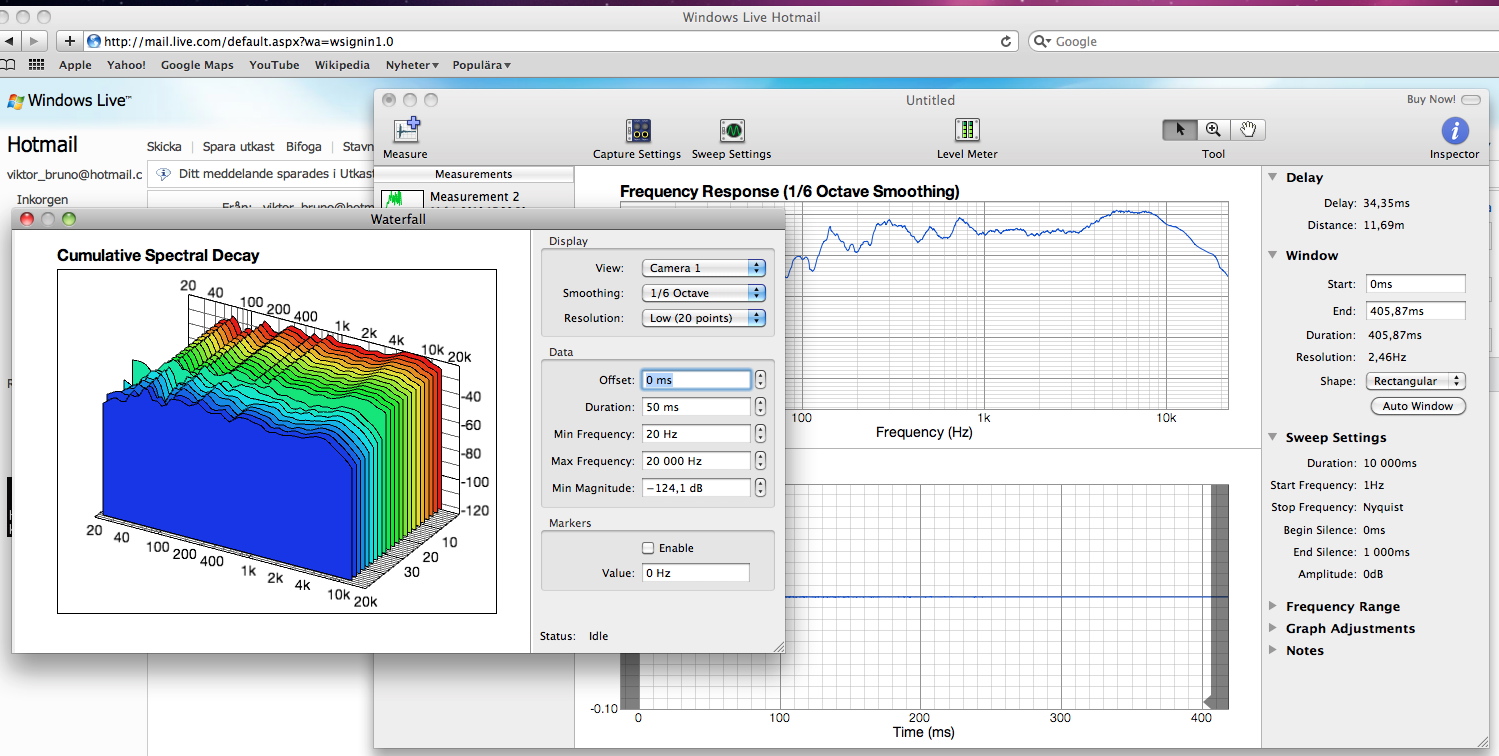Screen dimensions: 1499x756
Task: Click Safari forward navigation arrow
Action: [34, 41]
